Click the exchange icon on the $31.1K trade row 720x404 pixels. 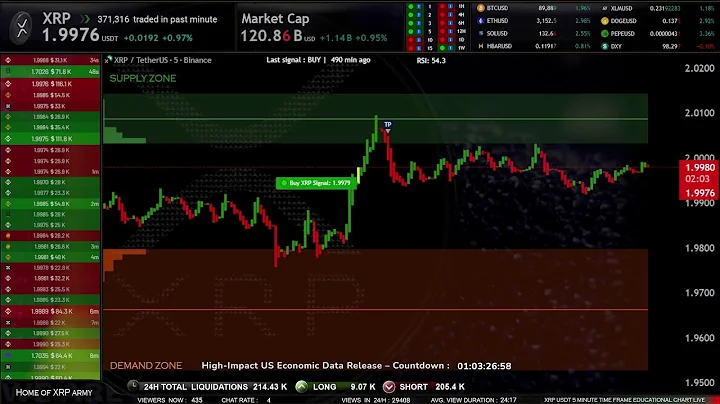click(x=8, y=60)
